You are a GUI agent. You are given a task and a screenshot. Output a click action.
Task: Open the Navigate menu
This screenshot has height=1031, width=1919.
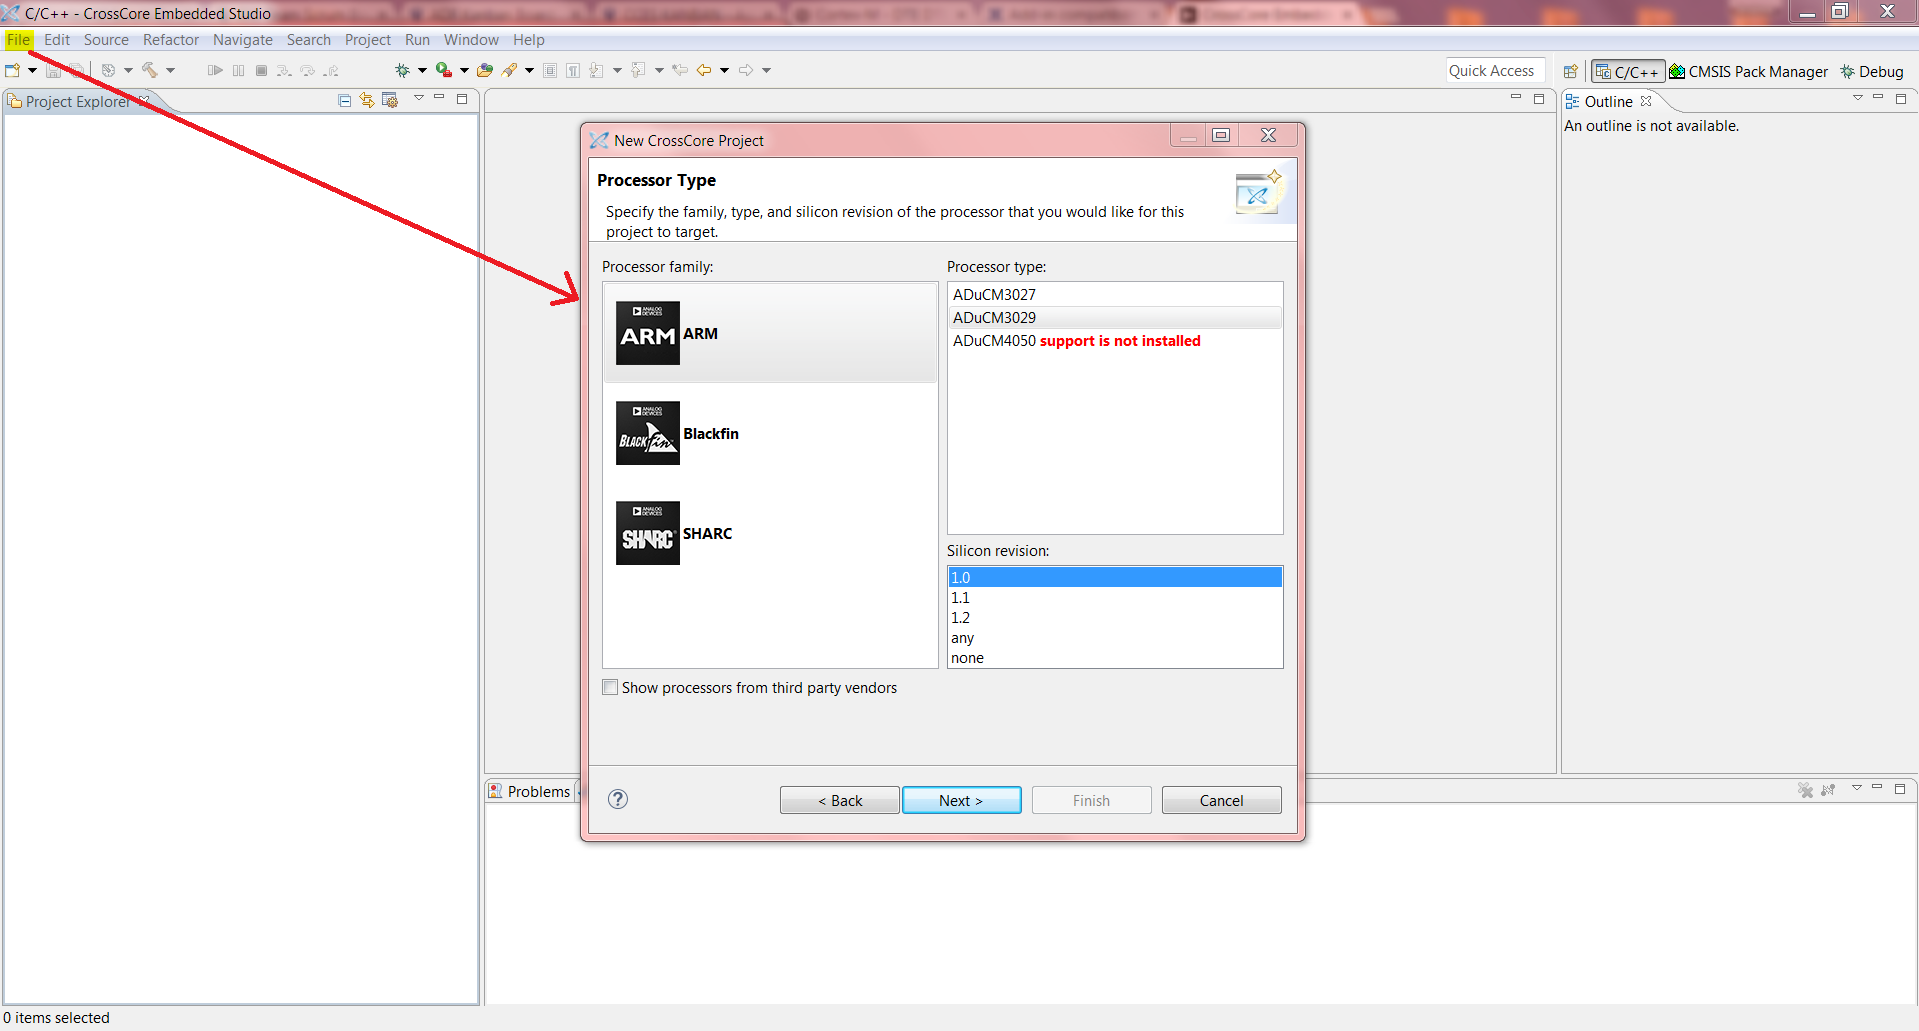(x=243, y=40)
